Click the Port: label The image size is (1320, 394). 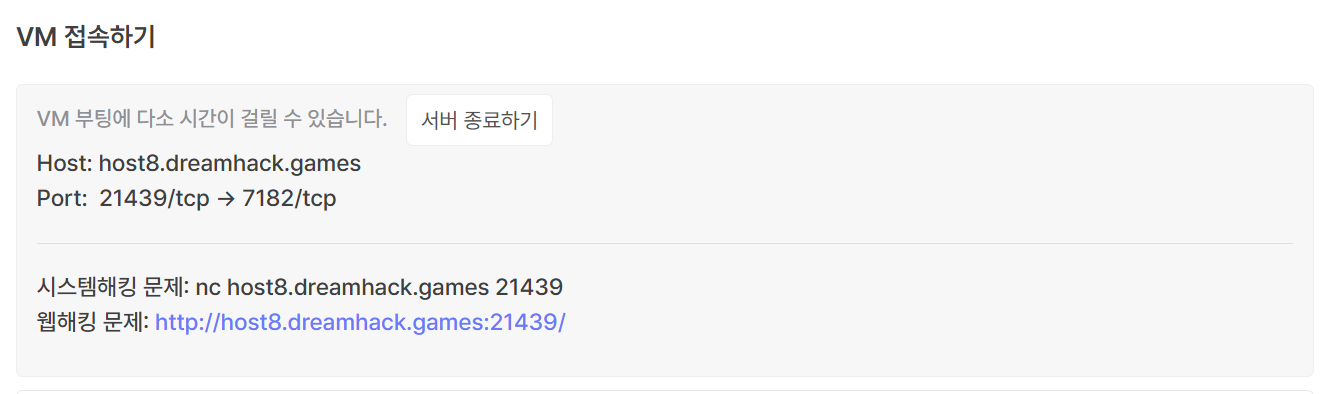pos(62,198)
